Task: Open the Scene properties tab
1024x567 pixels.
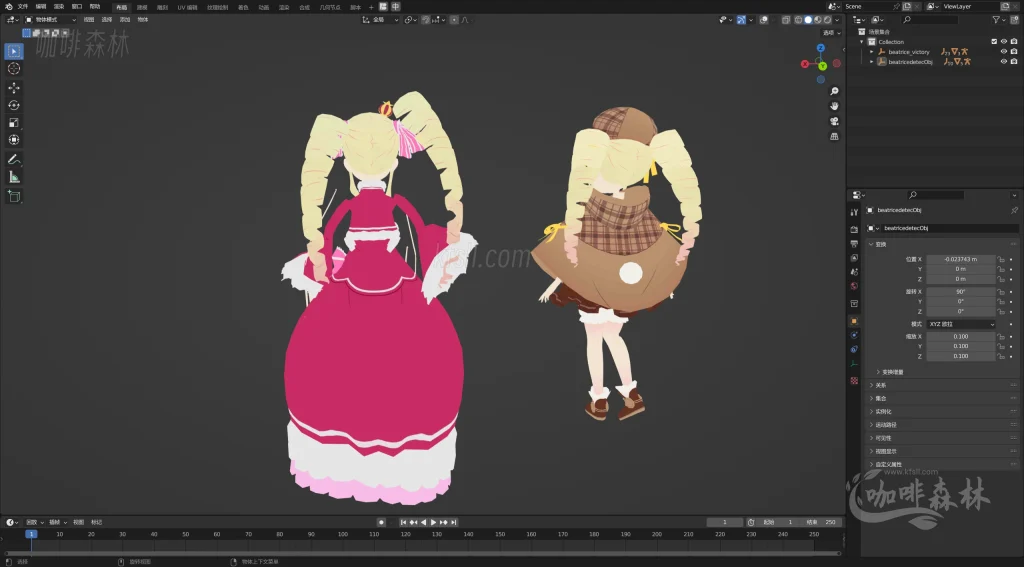Action: tap(854, 272)
